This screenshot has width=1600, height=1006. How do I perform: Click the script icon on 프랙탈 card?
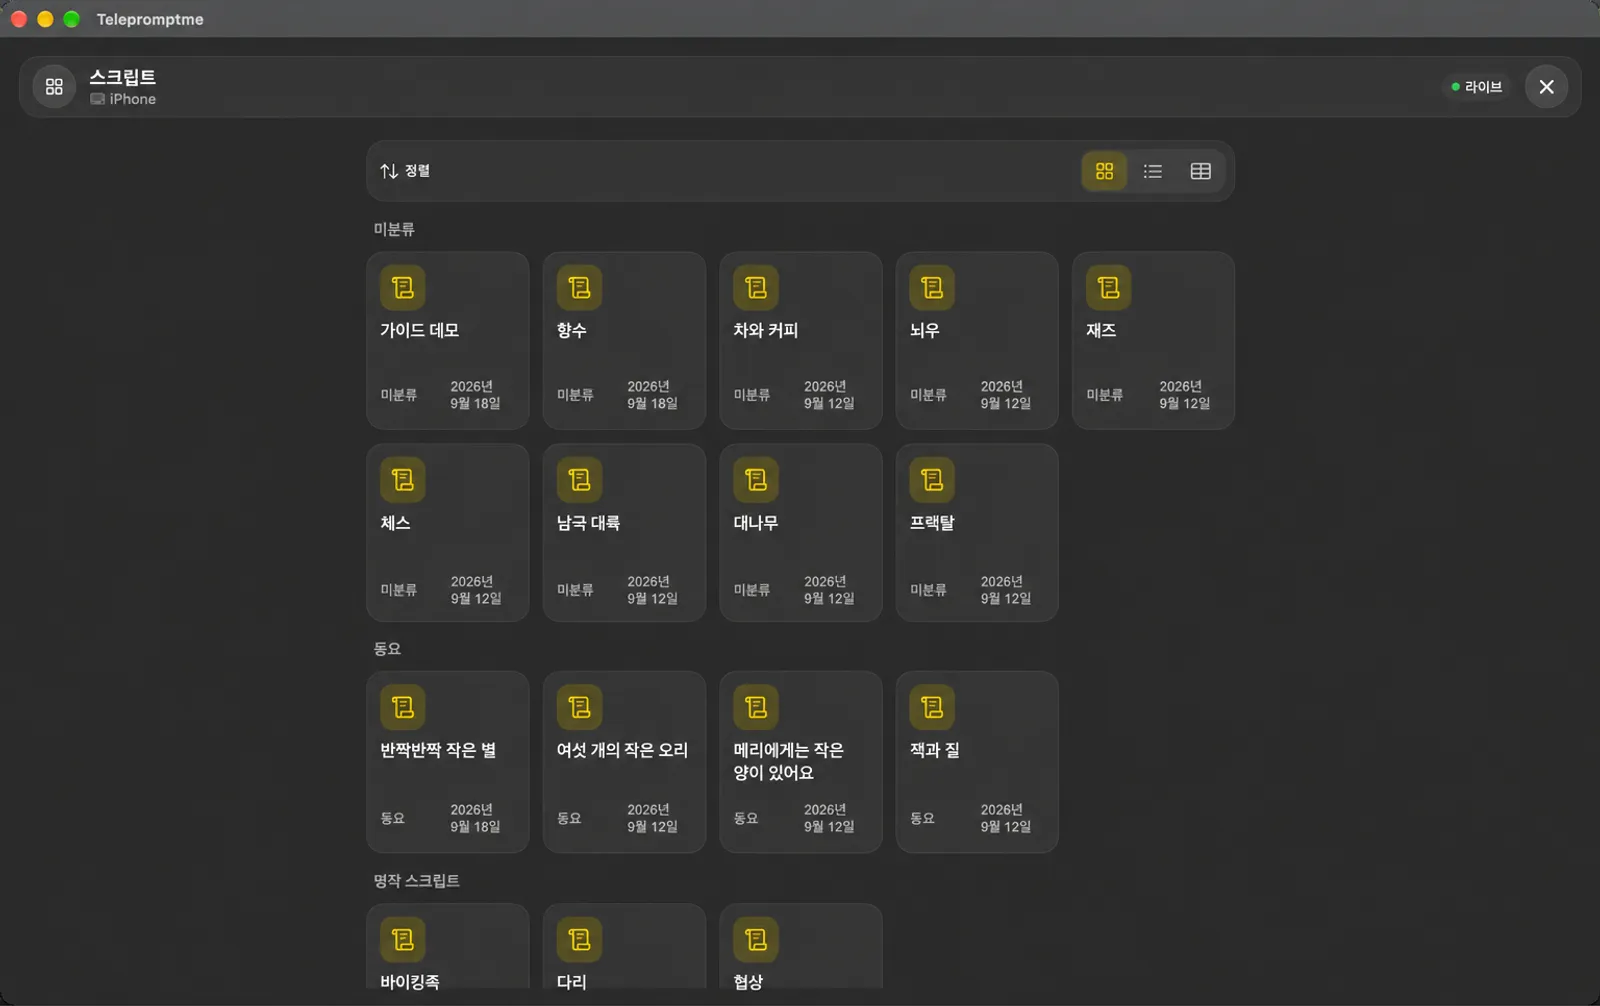click(932, 480)
